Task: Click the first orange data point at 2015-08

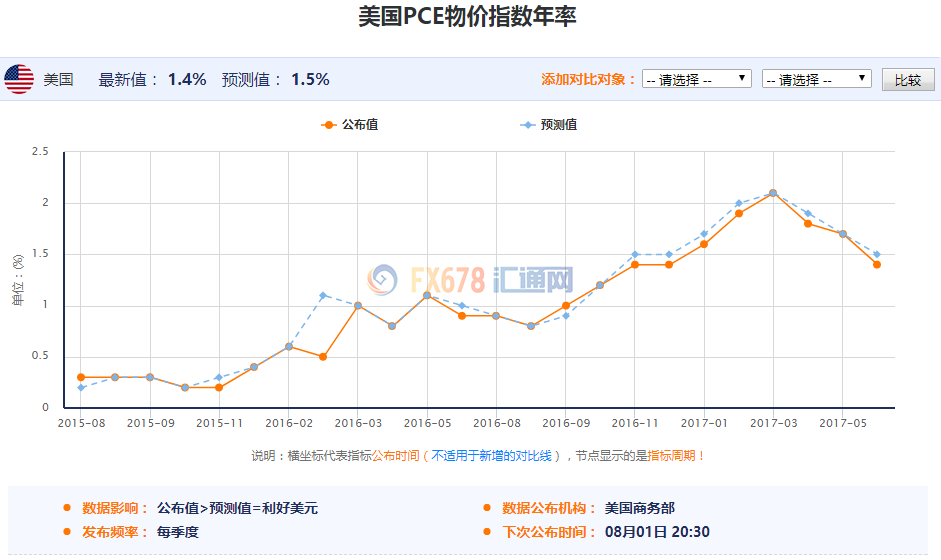Action: pyautogui.click(x=80, y=377)
